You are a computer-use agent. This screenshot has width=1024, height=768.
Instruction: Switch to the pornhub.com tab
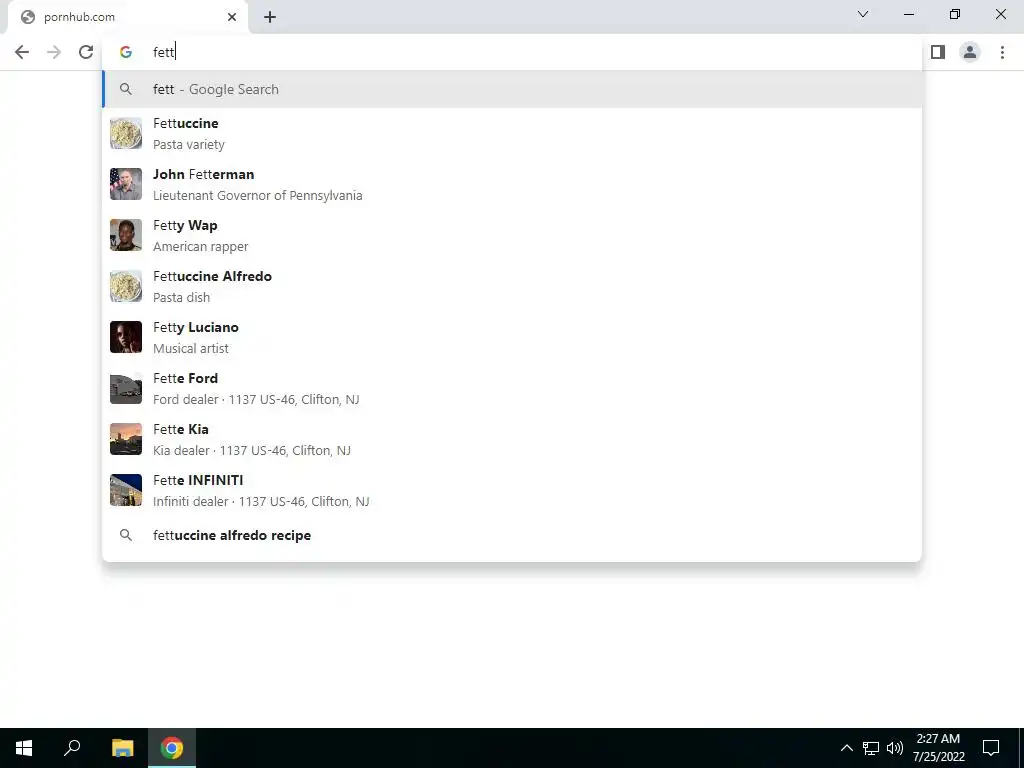[127, 17]
